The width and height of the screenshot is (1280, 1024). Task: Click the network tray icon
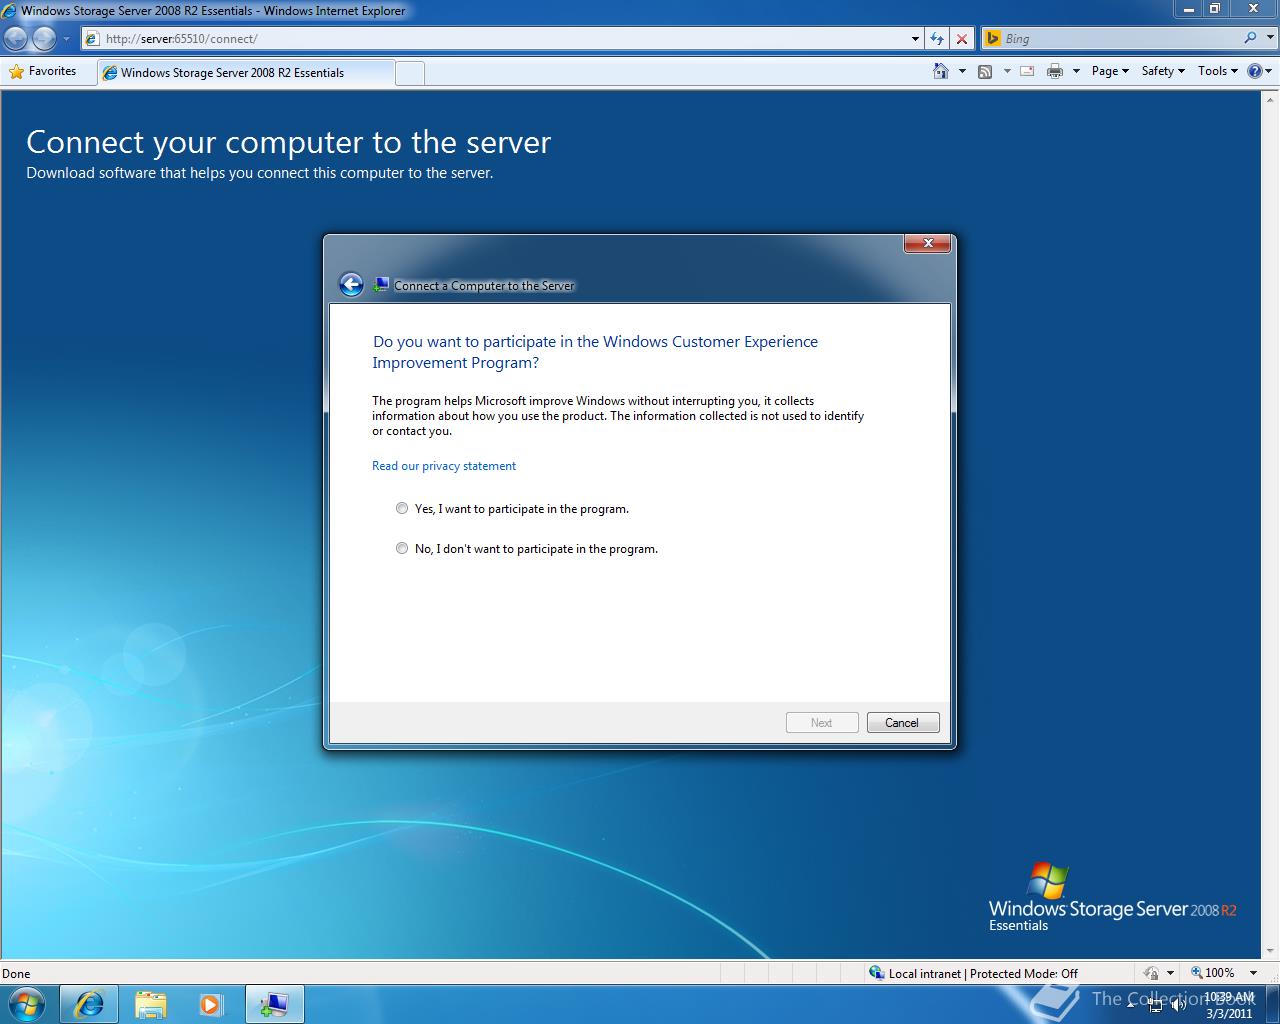[x=1155, y=1006]
